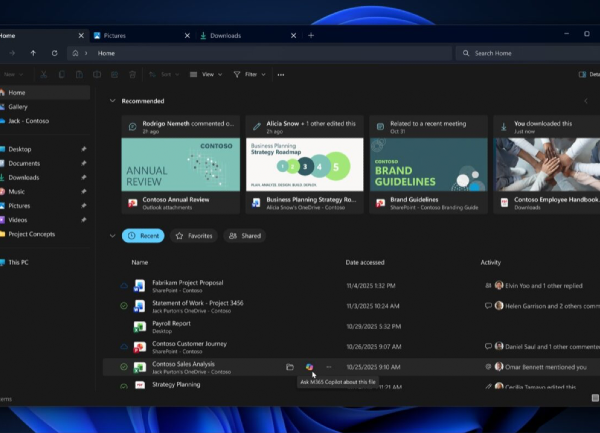Click the Home address bar path

(259, 53)
